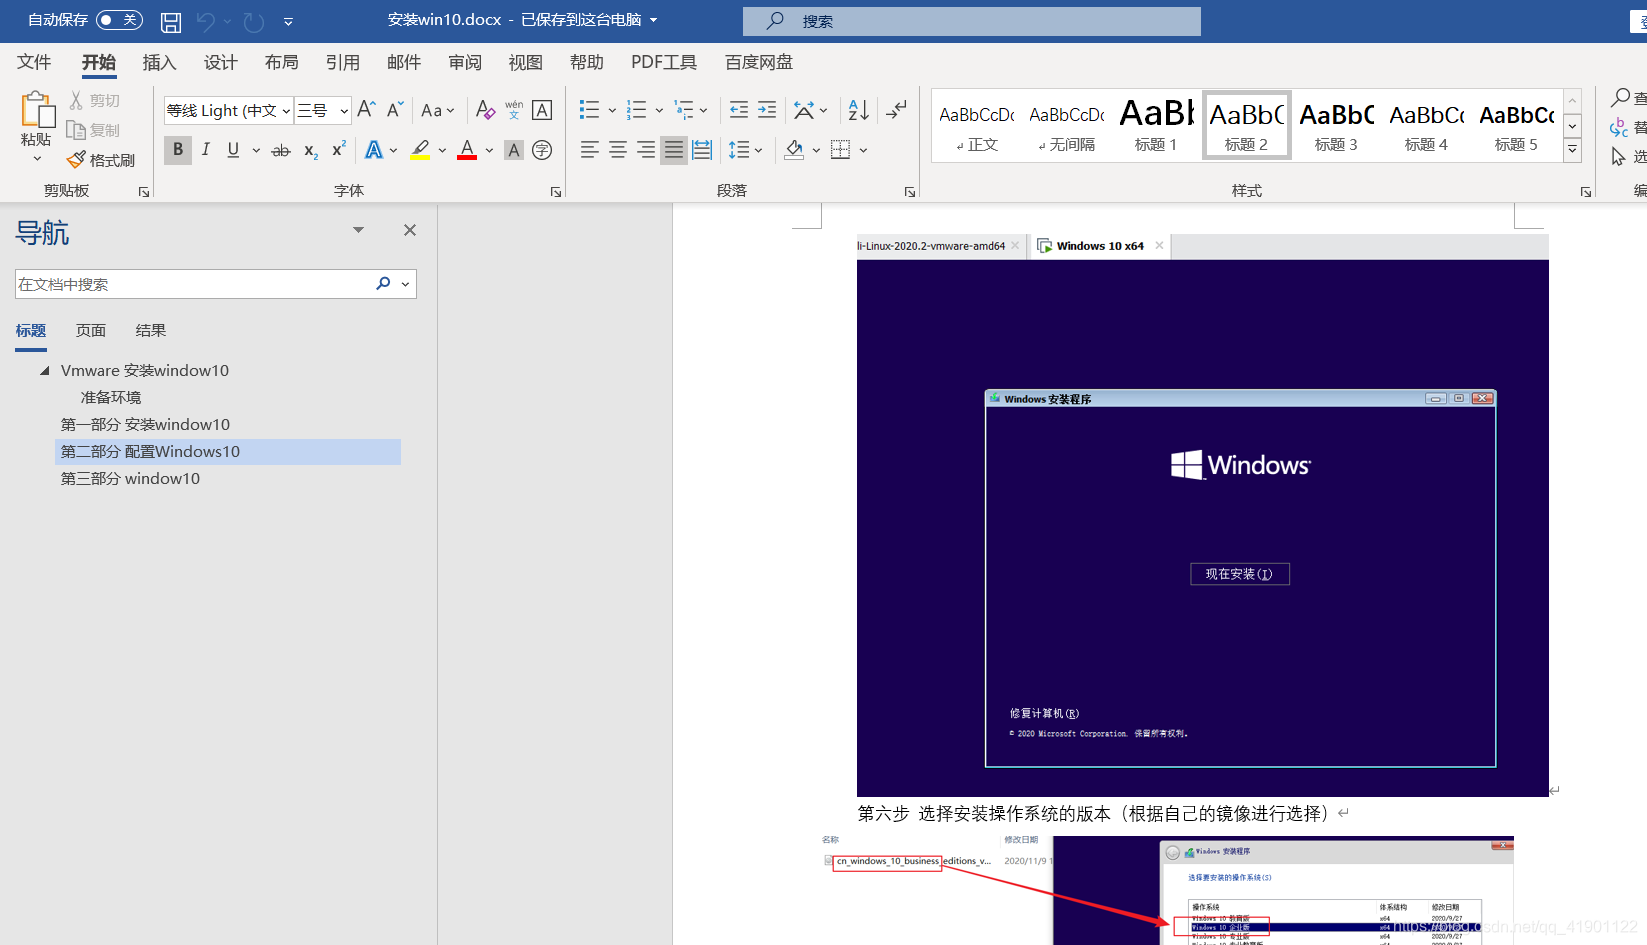Click the increase indent icon
This screenshot has height=945, width=1647.
point(767,109)
